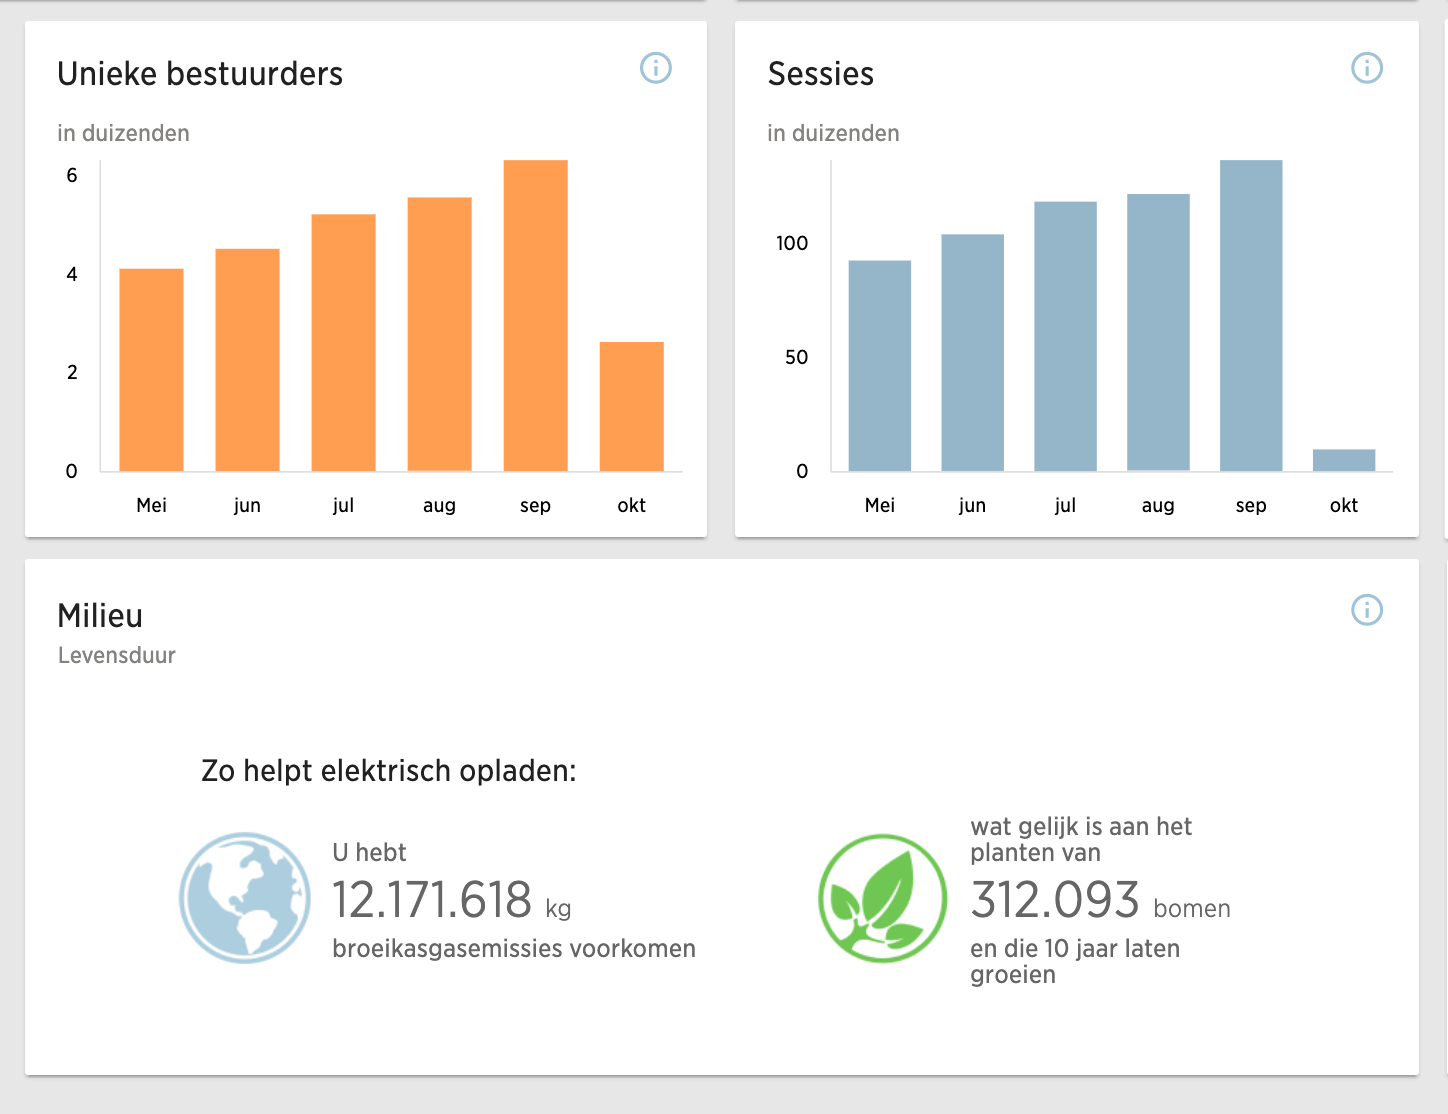Click the blue sep bar in Sessies

1250,316
